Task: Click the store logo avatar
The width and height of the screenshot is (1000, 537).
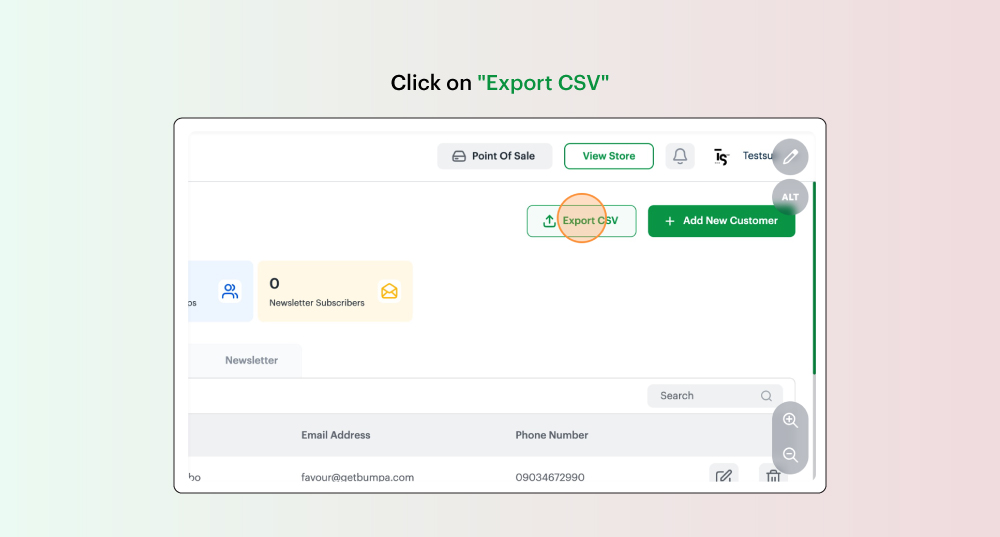Action: pos(721,156)
